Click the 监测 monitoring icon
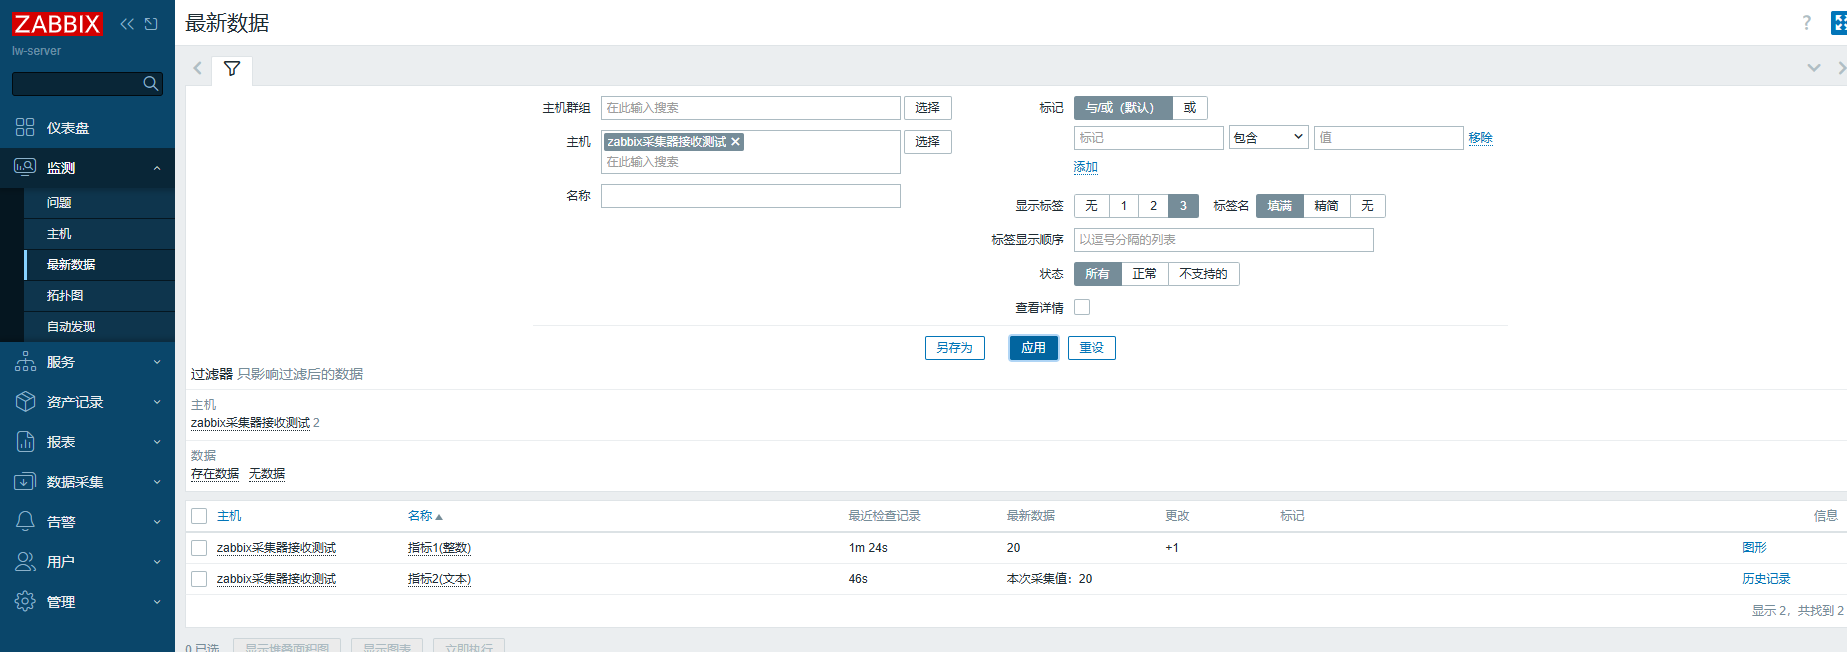The height and width of the screenshot is (652, 1847). point(25,167)
